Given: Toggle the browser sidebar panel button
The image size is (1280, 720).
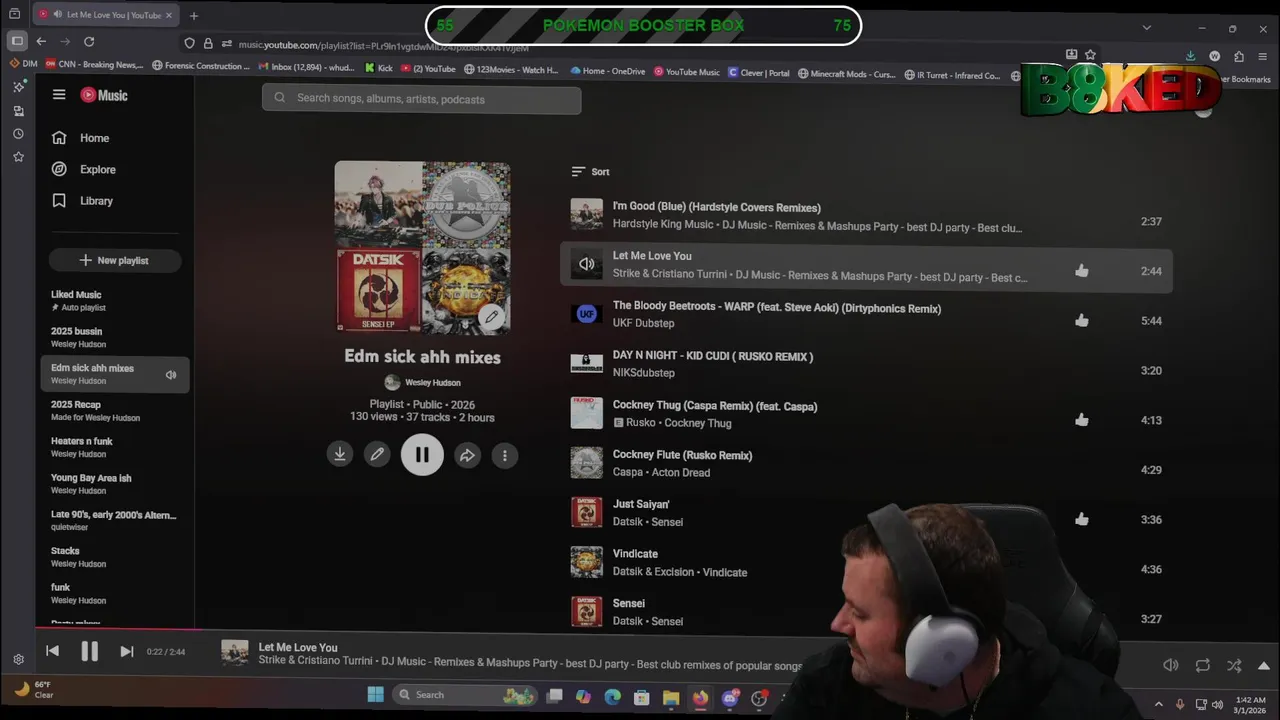Looking at the screenshot, I should 17,41.
